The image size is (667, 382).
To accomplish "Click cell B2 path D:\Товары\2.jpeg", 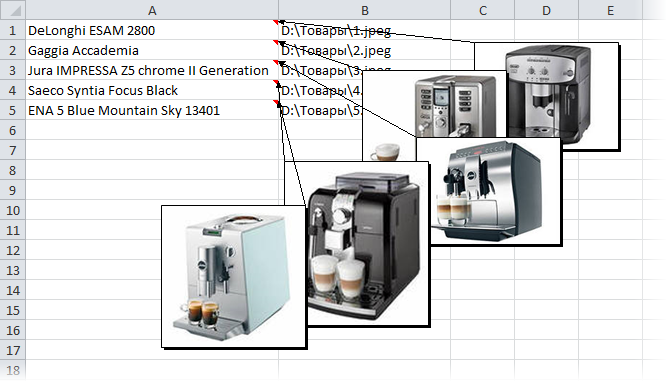I will tap(365, 50).
